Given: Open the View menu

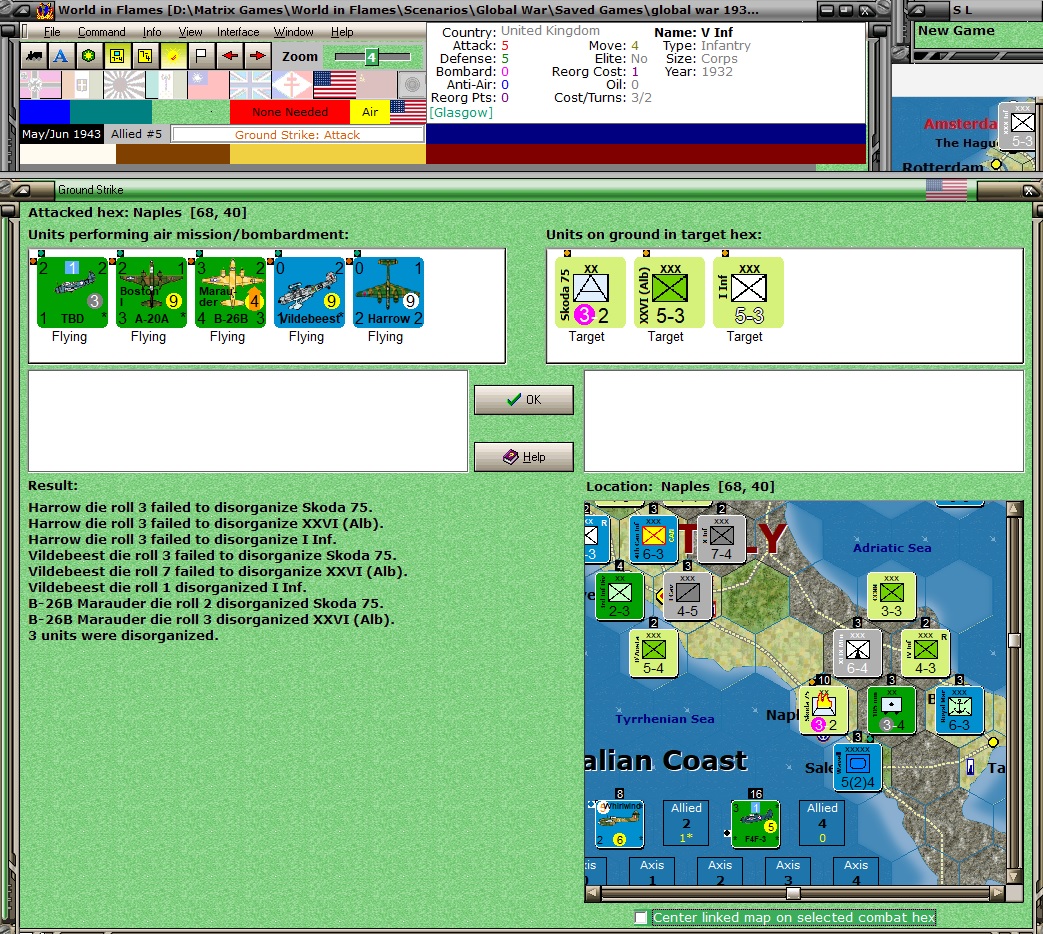Looking at the screenshot, I should click(x=190, y=32).
